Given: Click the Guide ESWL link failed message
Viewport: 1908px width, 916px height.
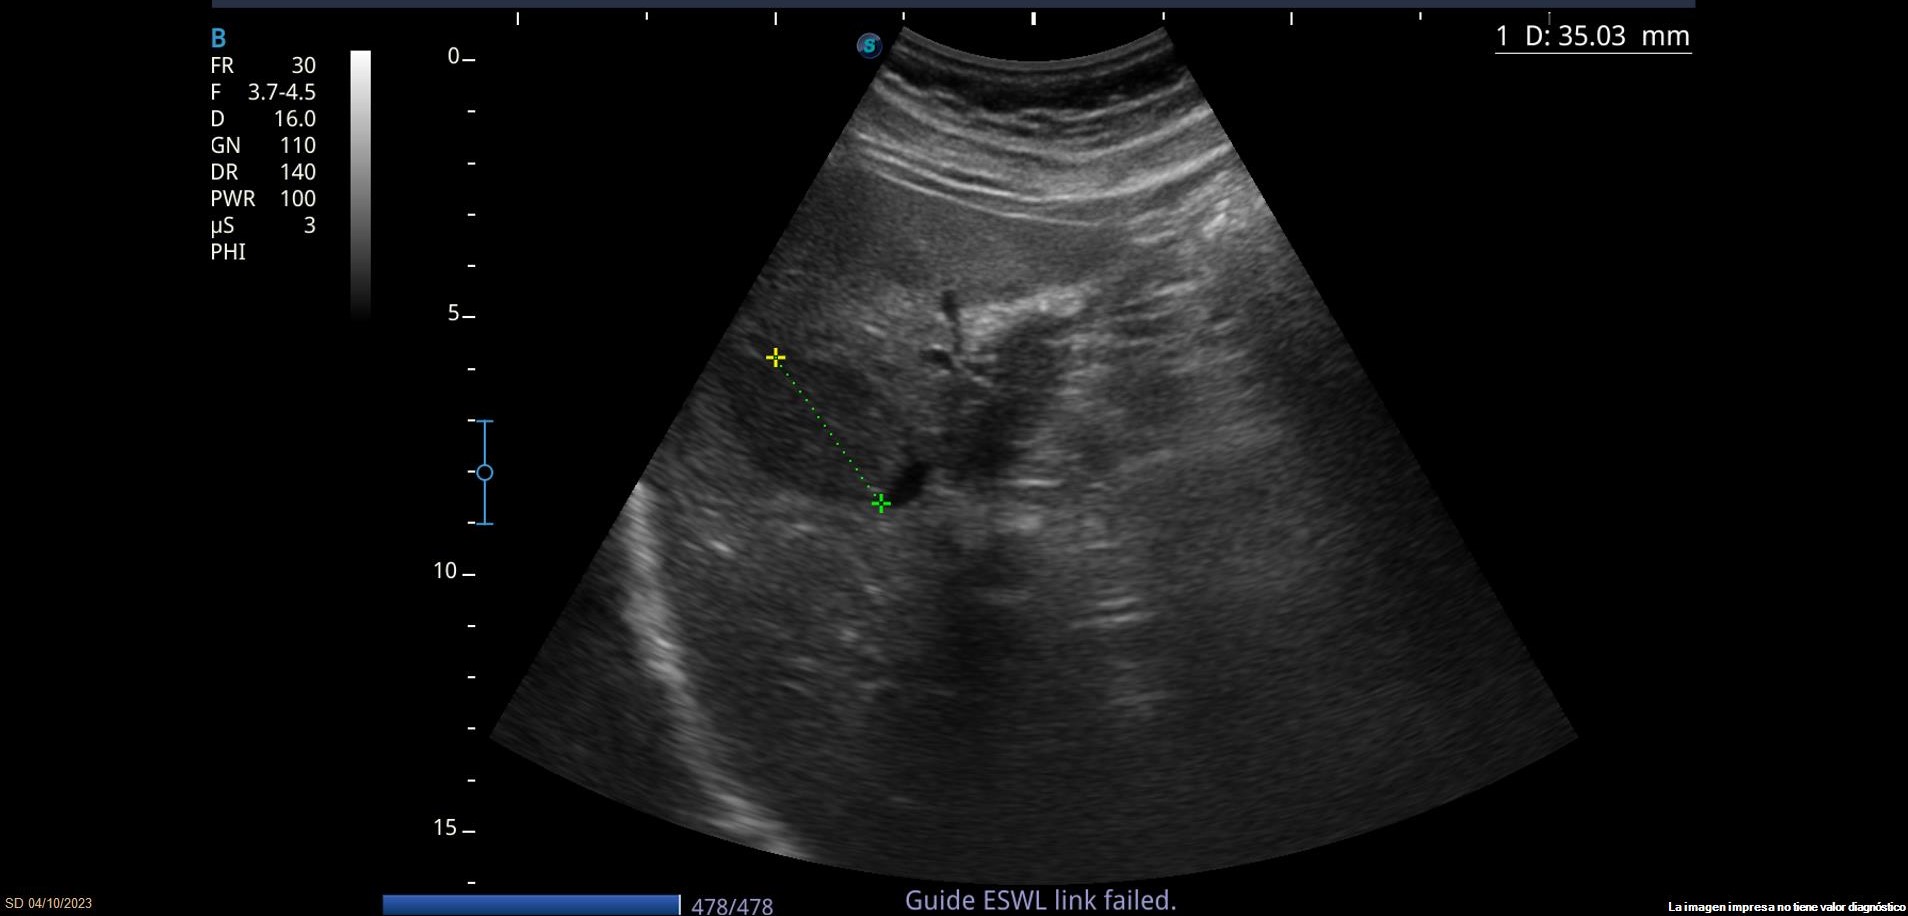Looking at the screenshot, I should pyautogui.click(x=1040, y=900).
